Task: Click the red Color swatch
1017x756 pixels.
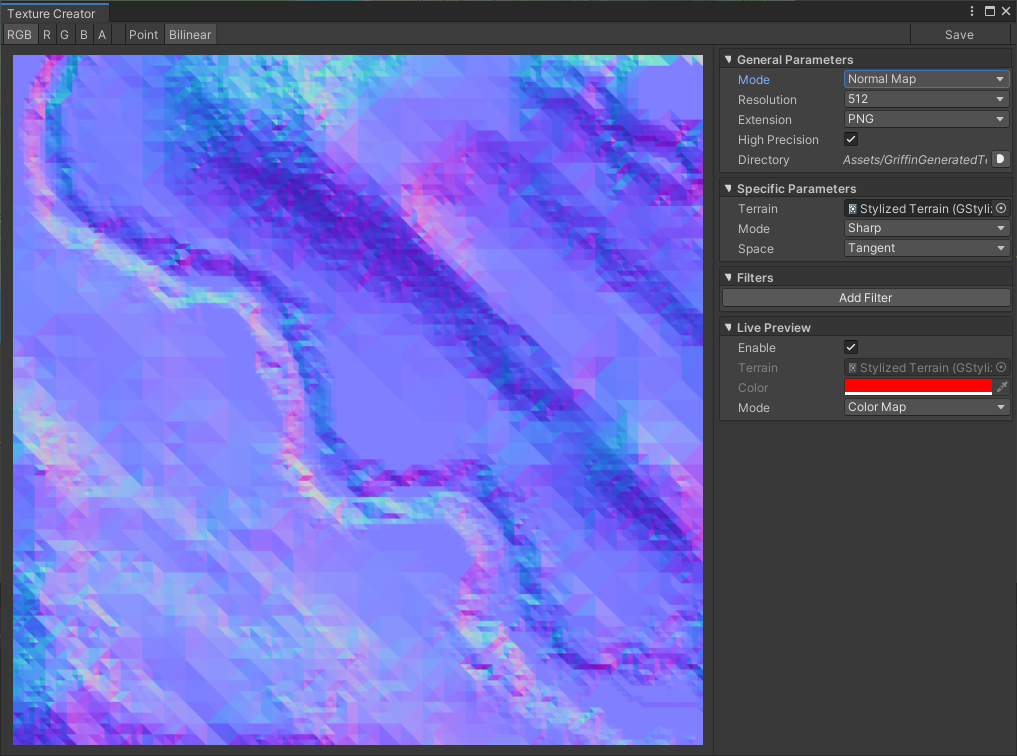Action: [x=917, y=387]
